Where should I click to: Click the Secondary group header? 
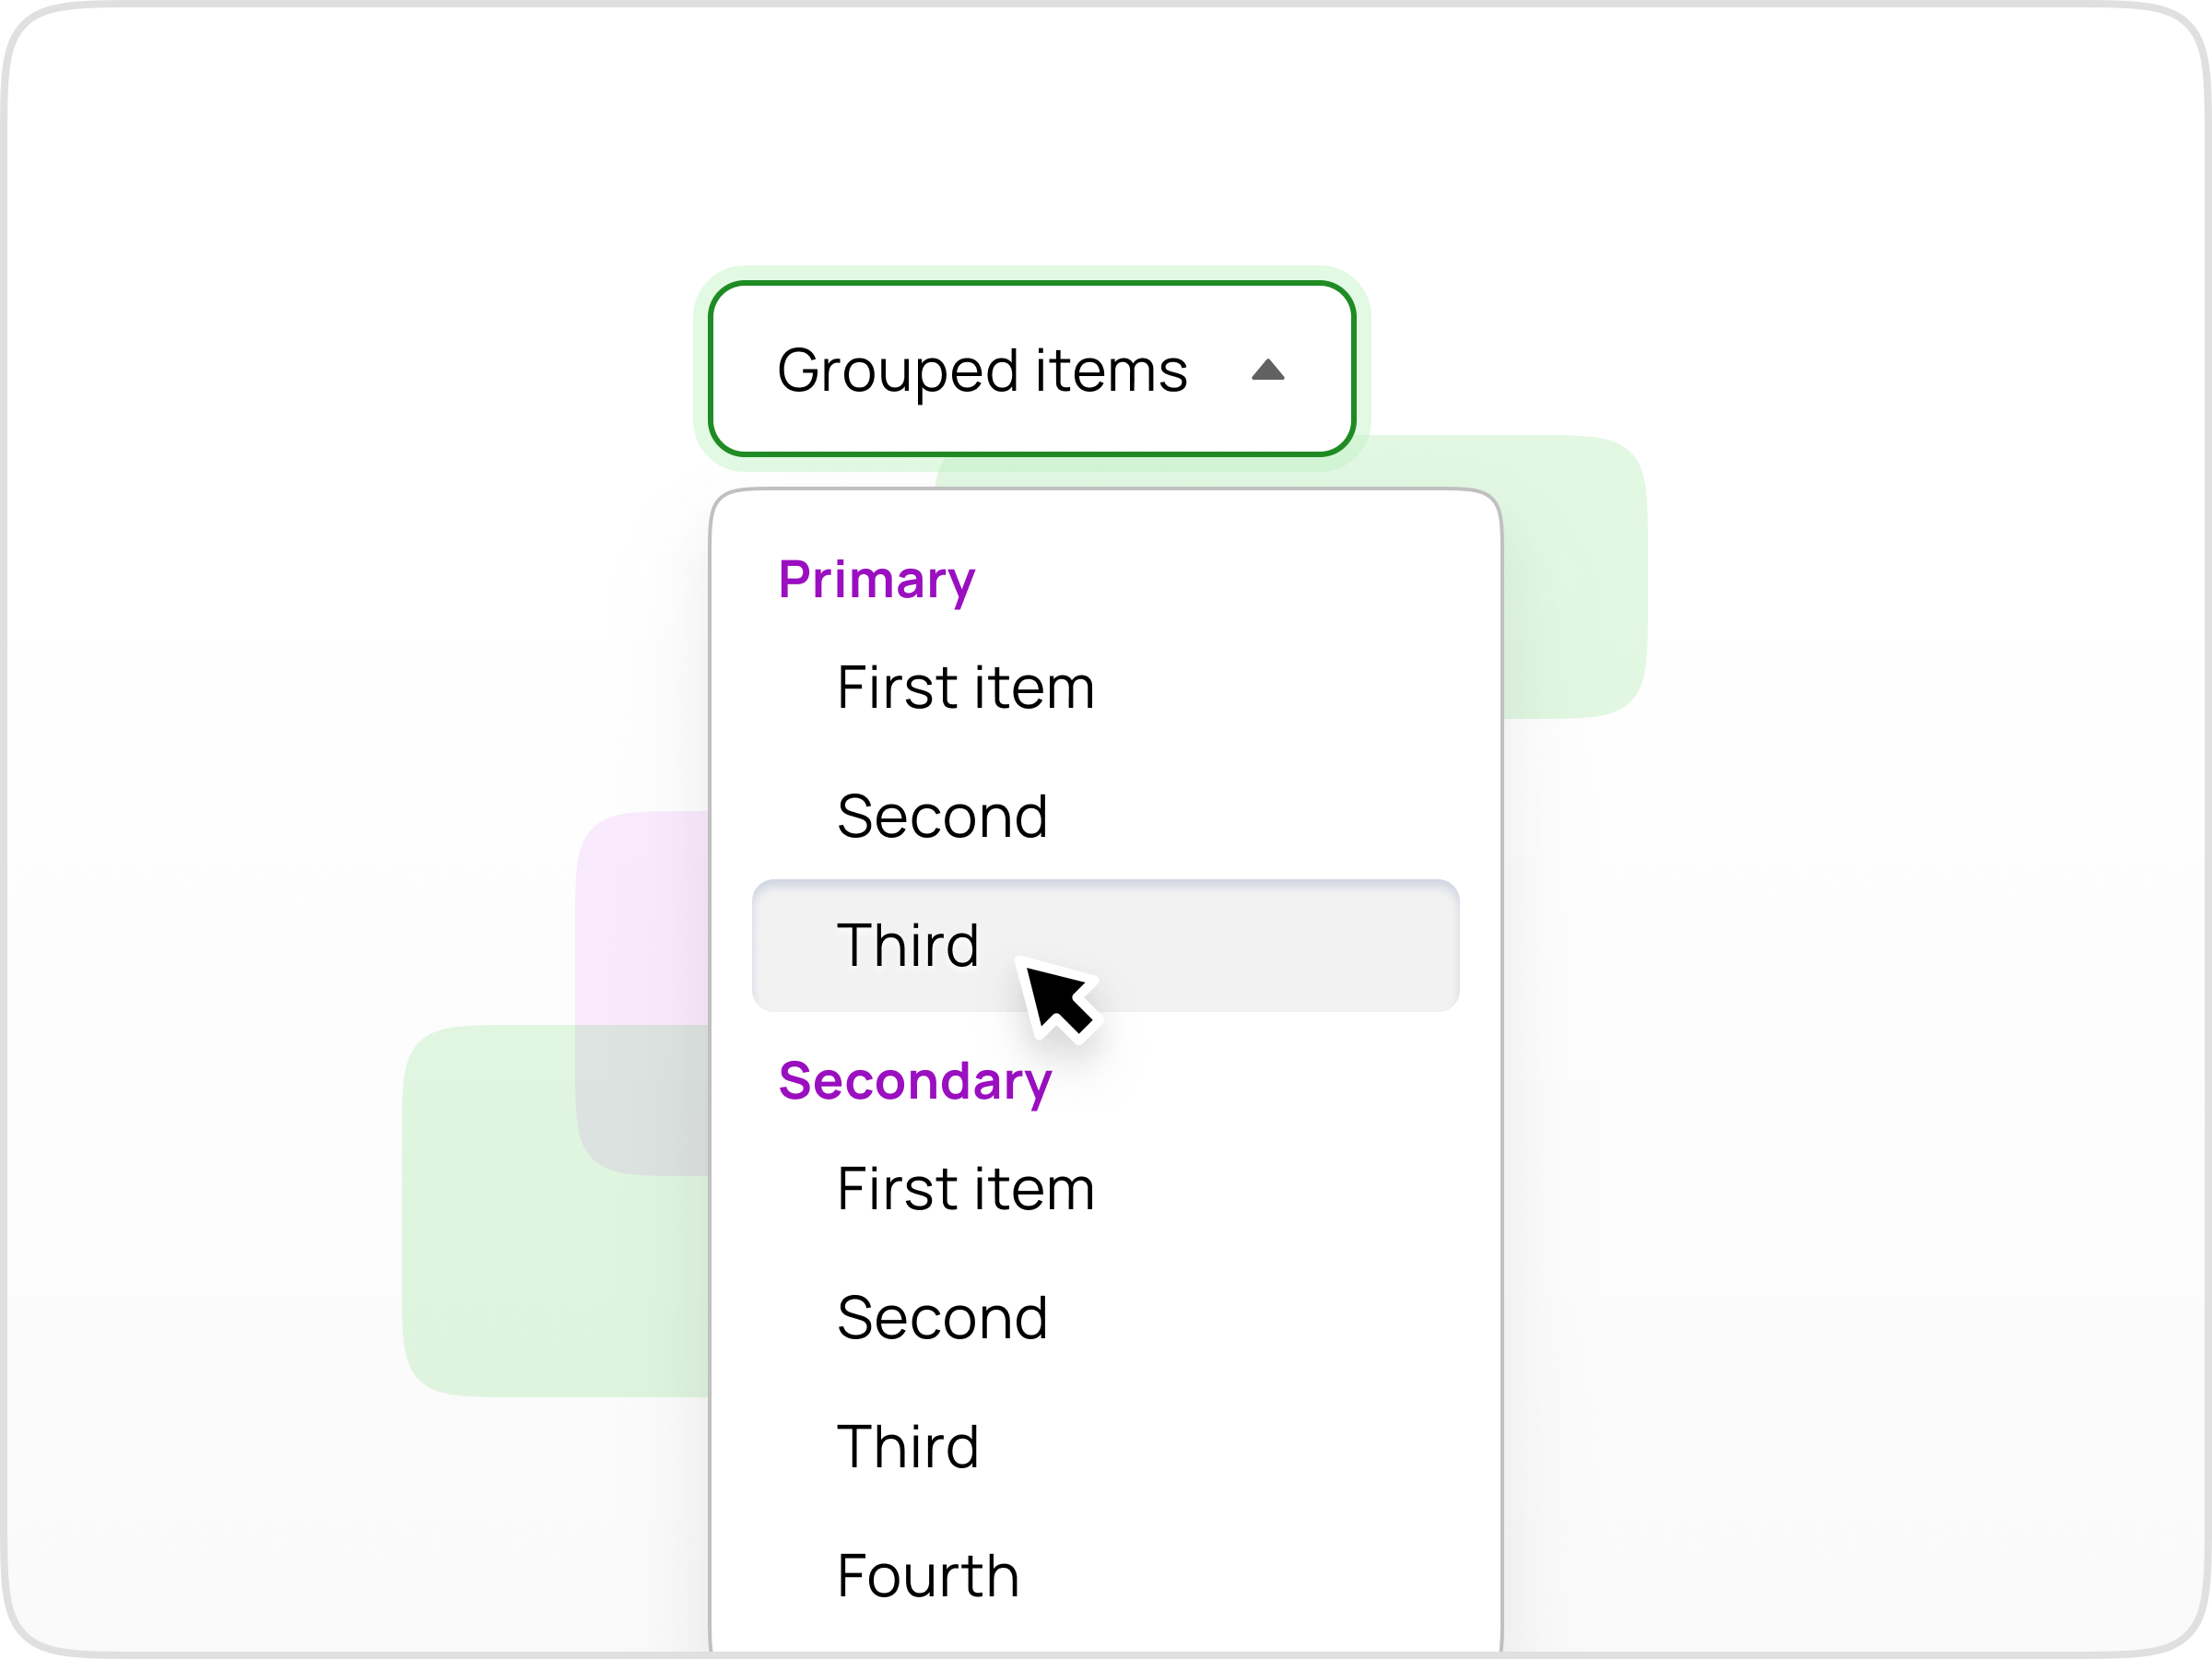[915, 1081]
